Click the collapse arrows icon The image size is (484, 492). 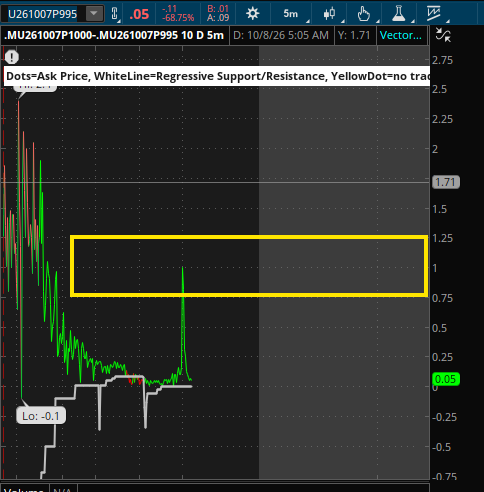[x=443, y=35]
